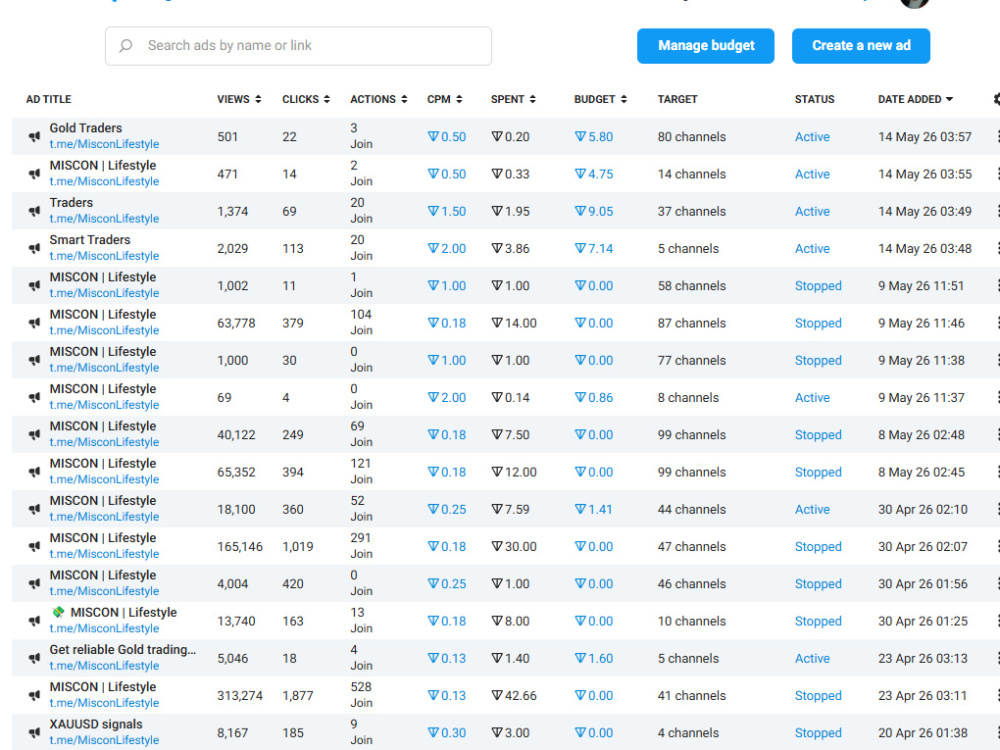
Task: Focus the Search ads by name or link field
Action: [298, 45]
